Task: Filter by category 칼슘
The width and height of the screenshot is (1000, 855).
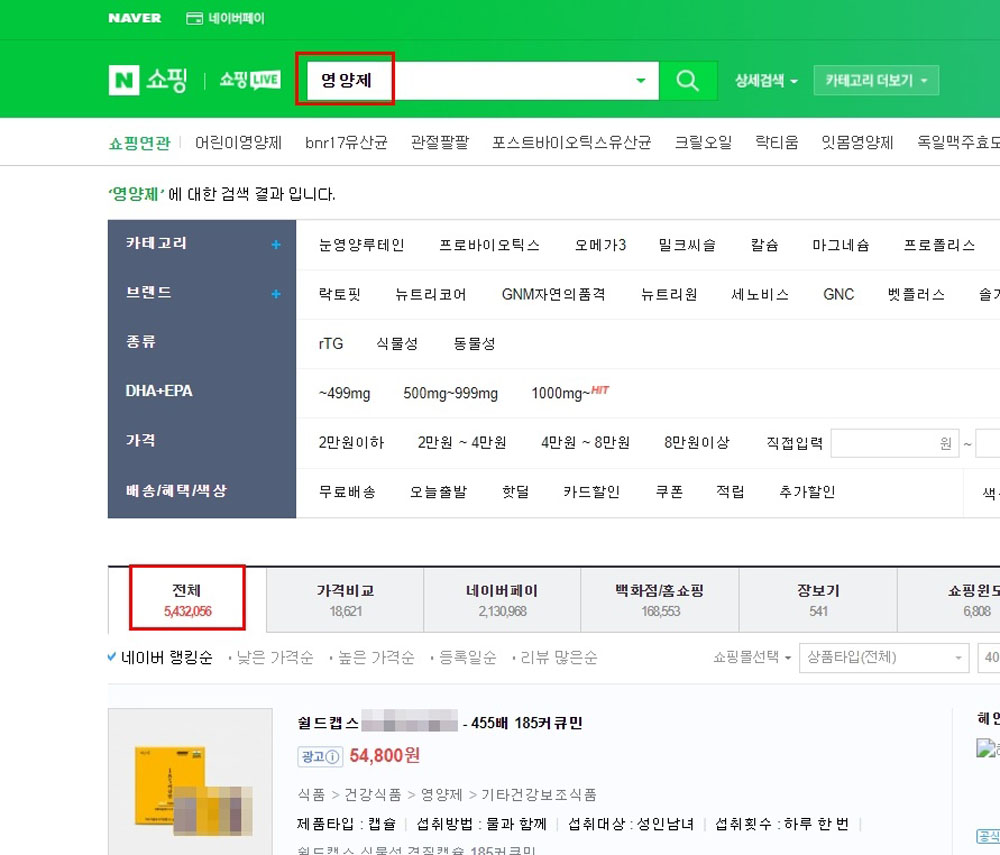Action: point(764,245)
